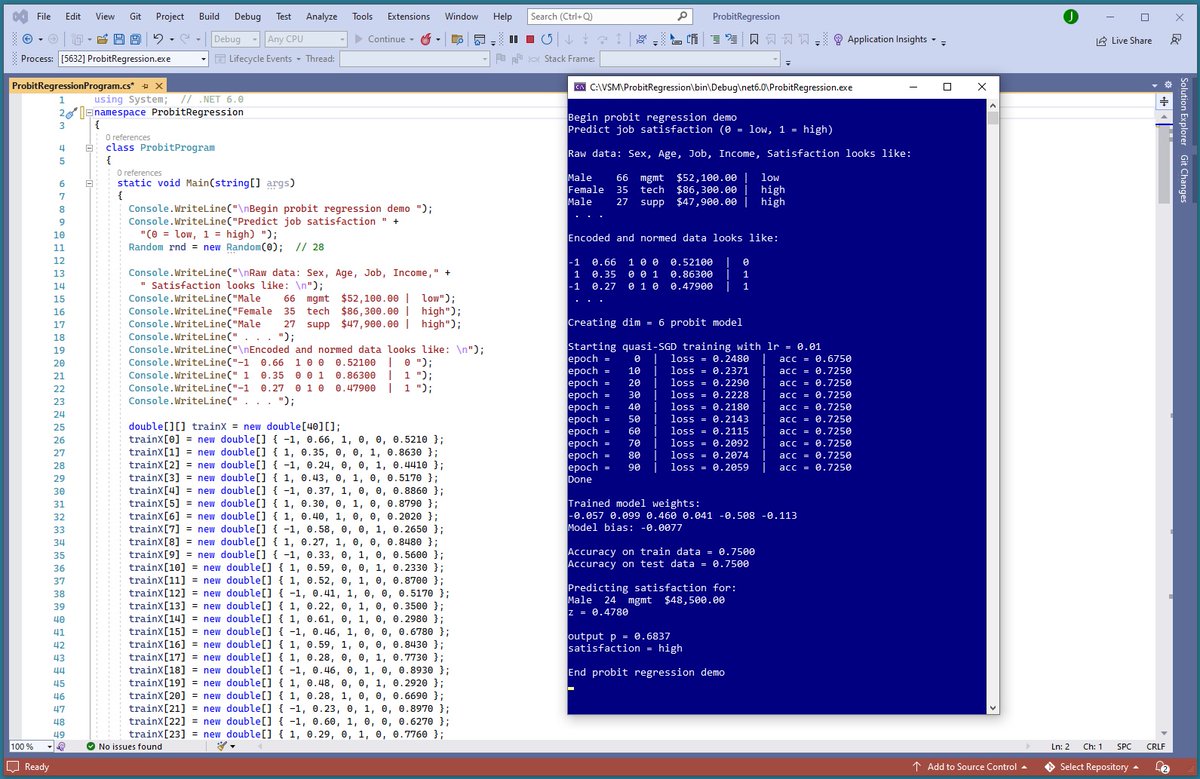Click the find-in-files folder icon
1200x779 pixels.
[457, 39]
